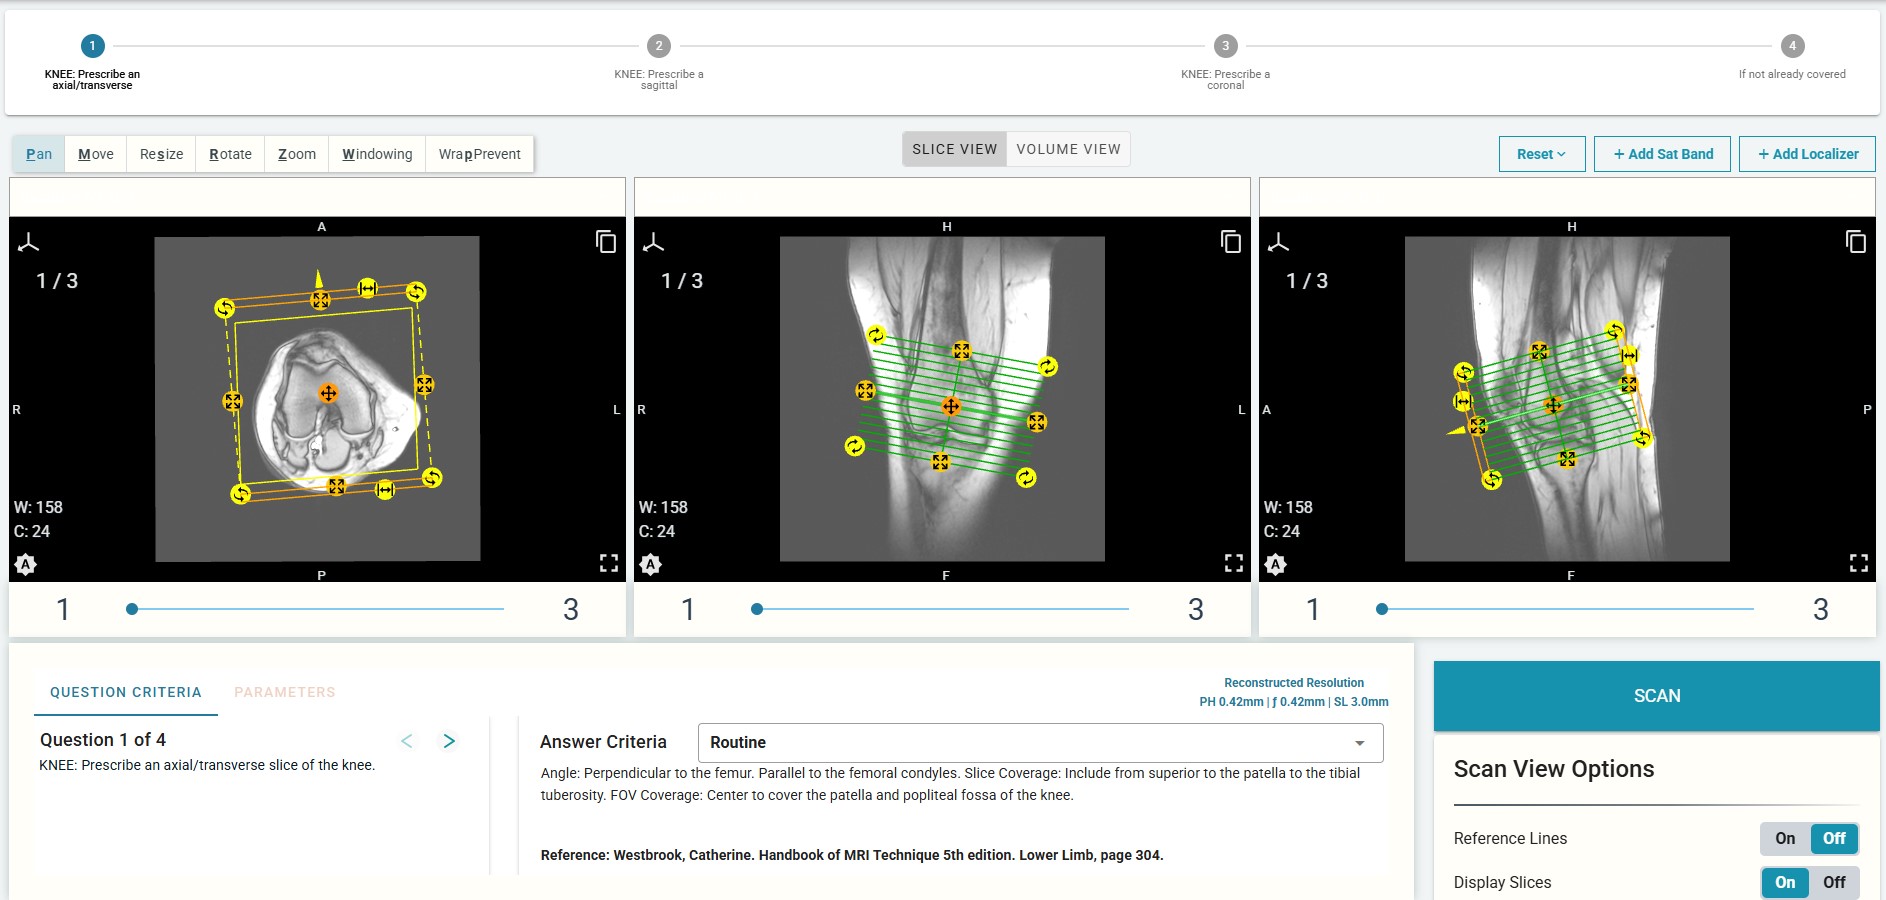Select the Pan tool
1886x900 pixels.
(x=39, y=154)
